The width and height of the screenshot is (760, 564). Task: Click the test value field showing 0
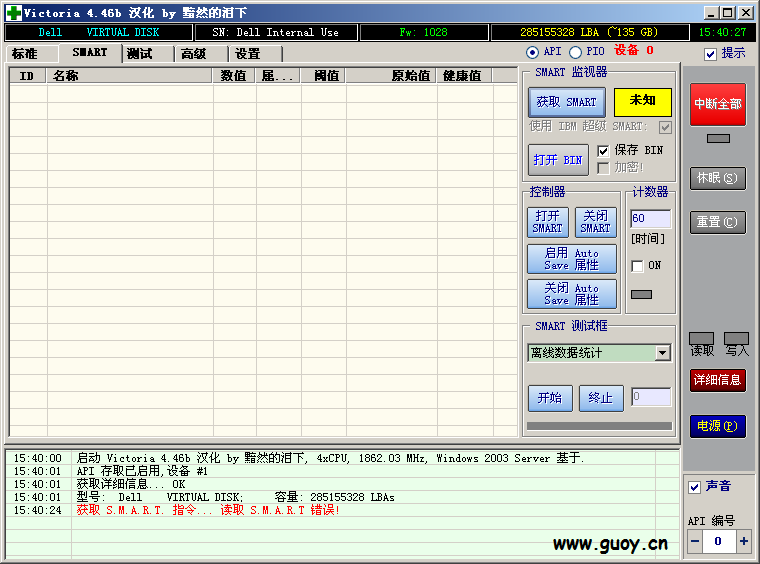[x=651, y=397]
